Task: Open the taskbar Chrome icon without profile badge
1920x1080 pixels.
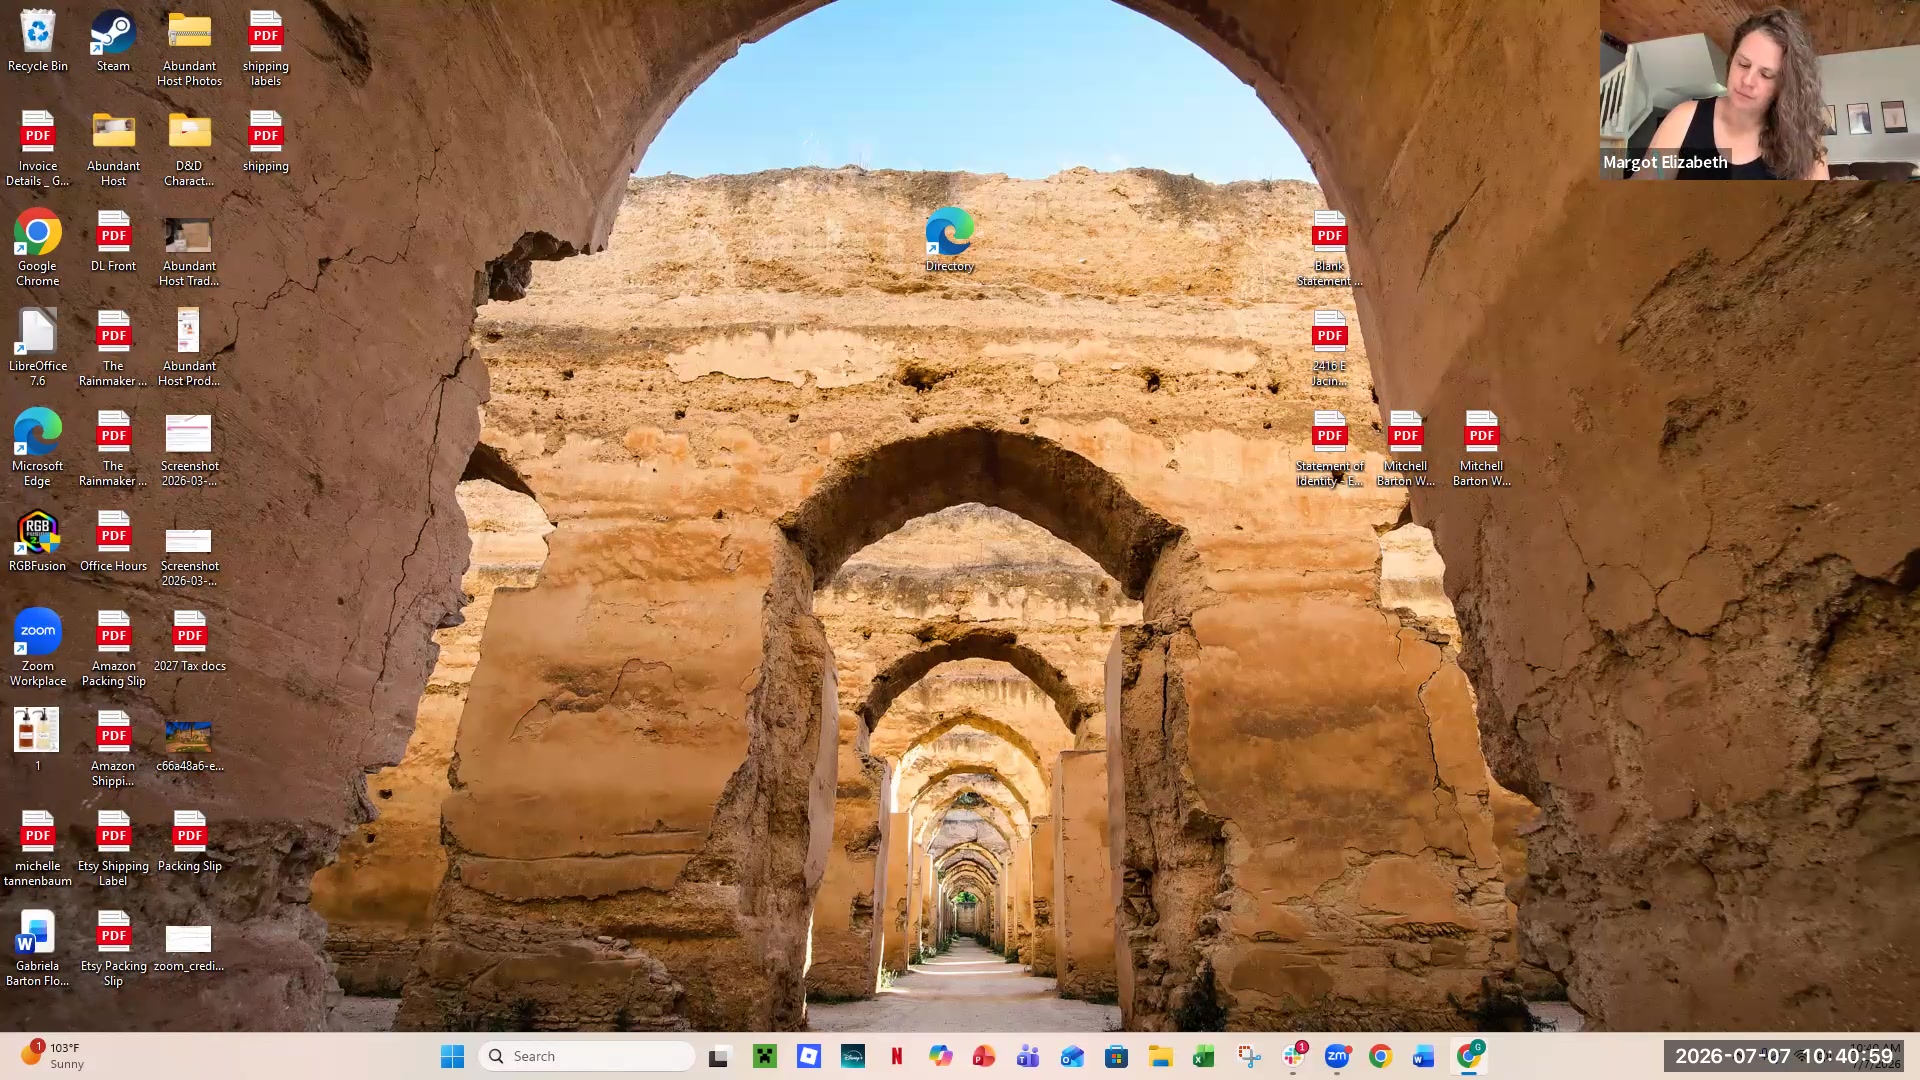Action: tap(1381, 1056)
